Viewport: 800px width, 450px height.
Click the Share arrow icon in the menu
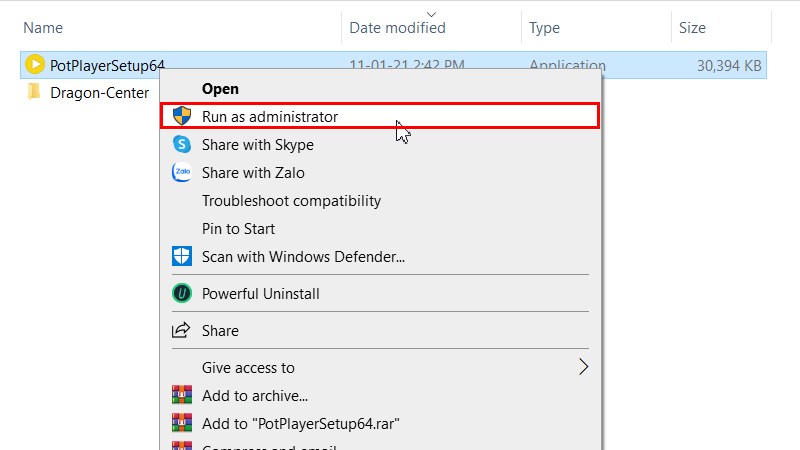(x=182, y=330)
